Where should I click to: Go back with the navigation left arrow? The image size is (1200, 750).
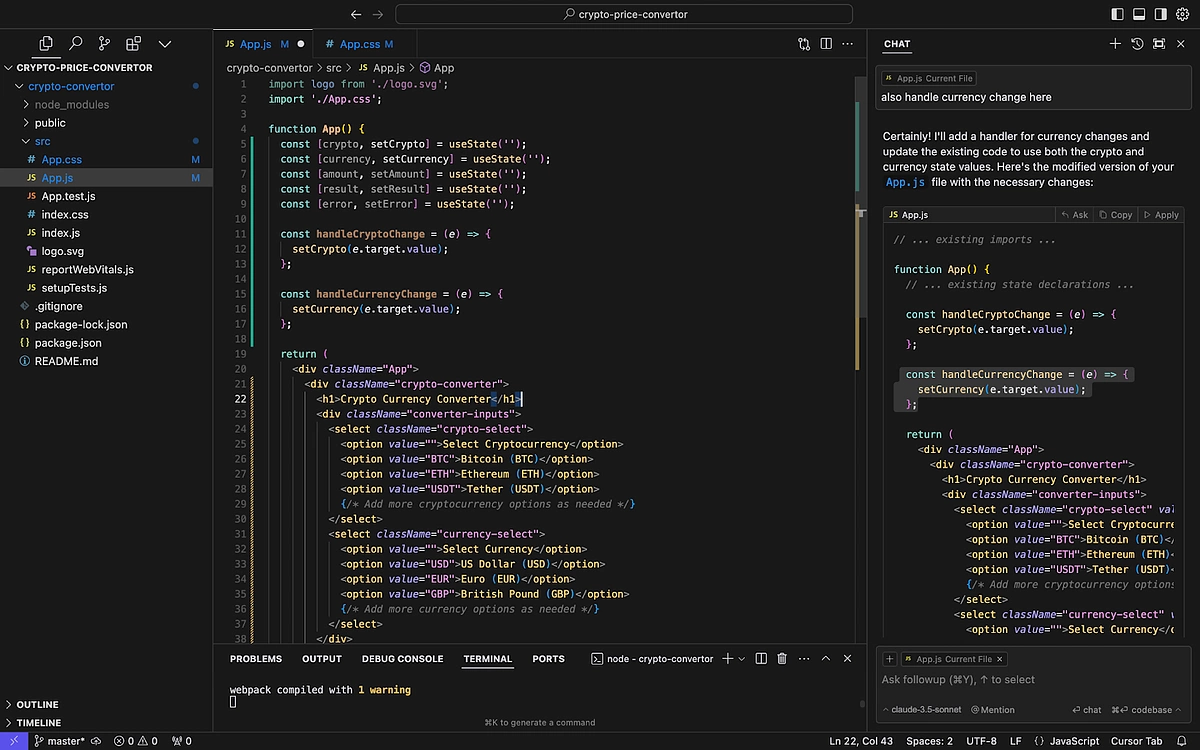point(356,14)
